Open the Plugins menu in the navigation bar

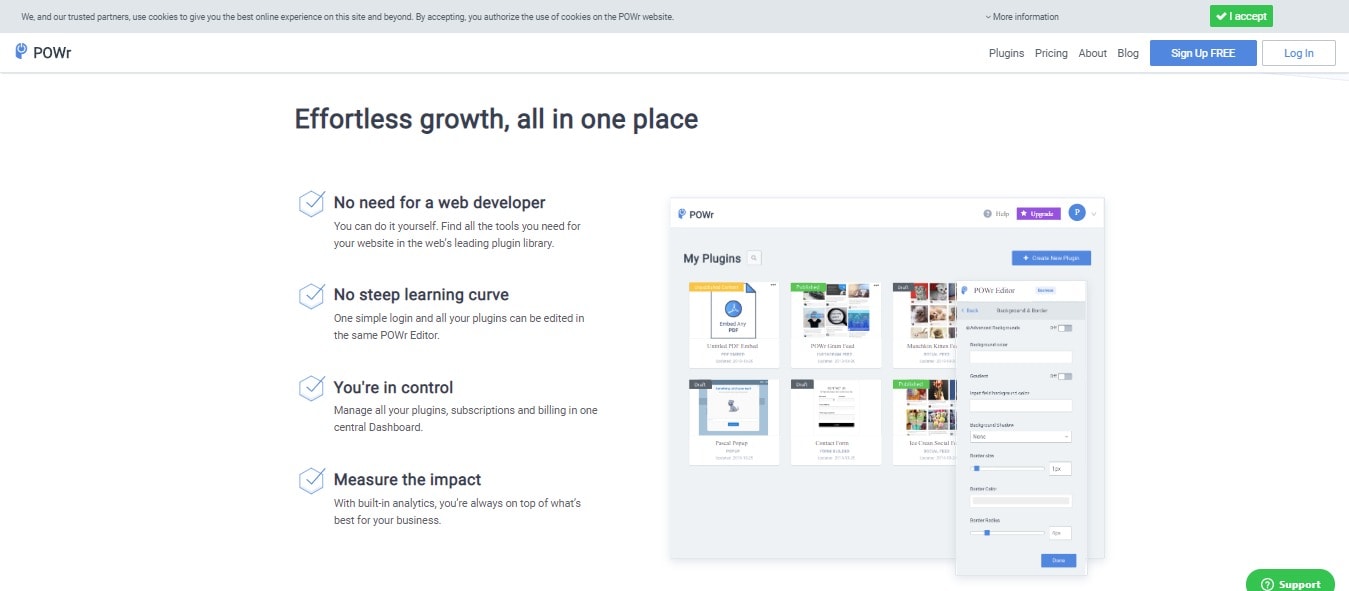(x=1006, y=53)
